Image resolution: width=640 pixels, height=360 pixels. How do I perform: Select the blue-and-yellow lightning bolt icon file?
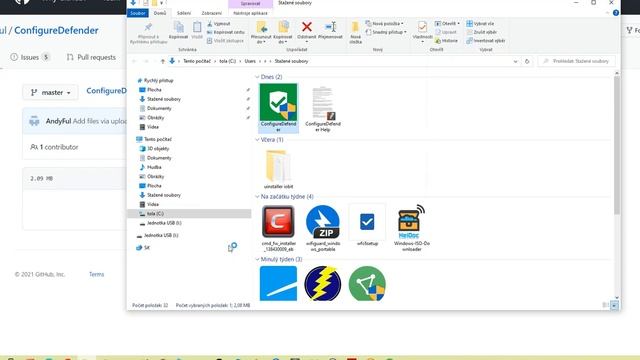click(x=322, y=283)
